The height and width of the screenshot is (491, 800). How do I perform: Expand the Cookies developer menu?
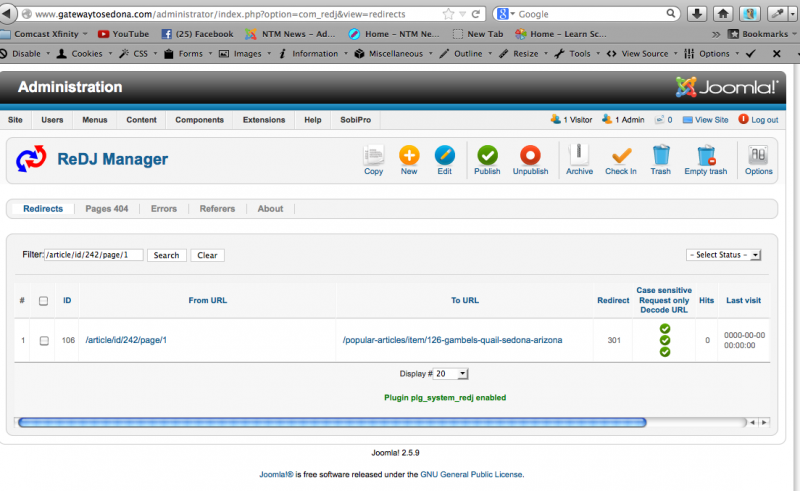pyautogui.click(x=84, y=54)
